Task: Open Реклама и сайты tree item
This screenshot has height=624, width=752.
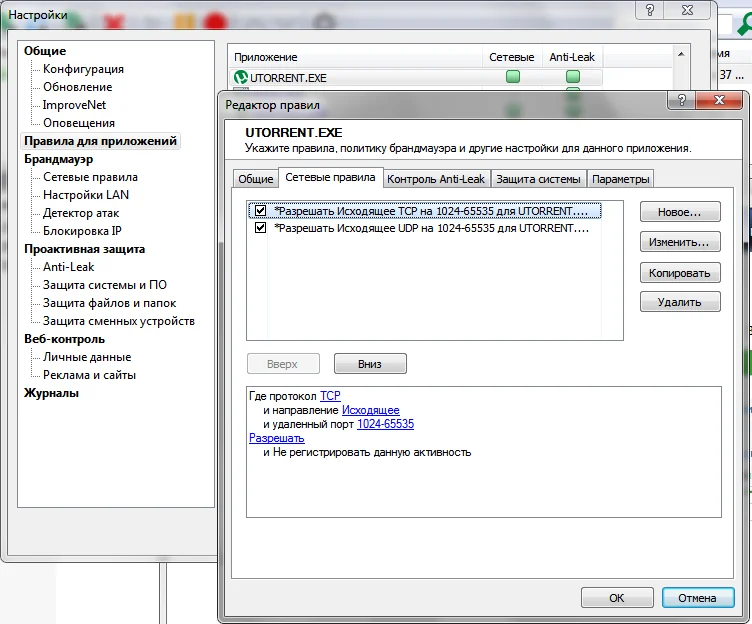Action: click(89, 375)
